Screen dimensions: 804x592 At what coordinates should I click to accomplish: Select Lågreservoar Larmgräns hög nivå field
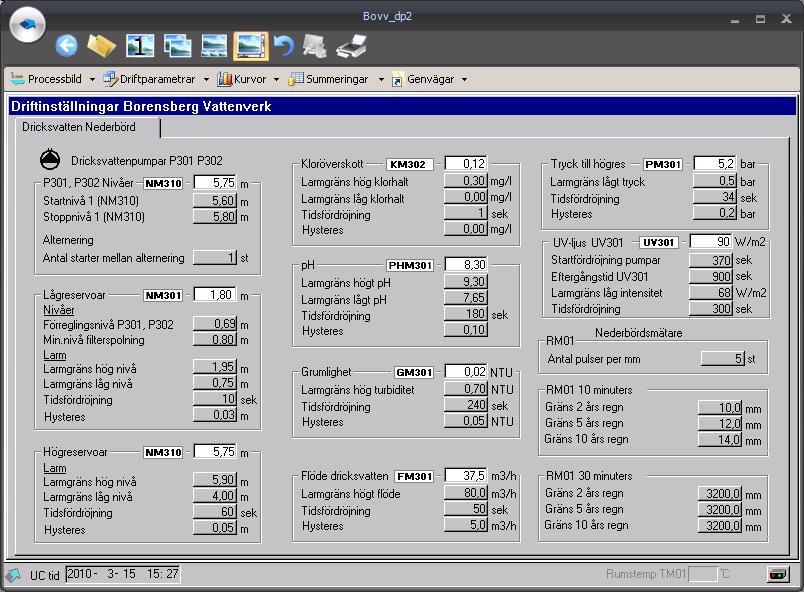pos(214,367)
